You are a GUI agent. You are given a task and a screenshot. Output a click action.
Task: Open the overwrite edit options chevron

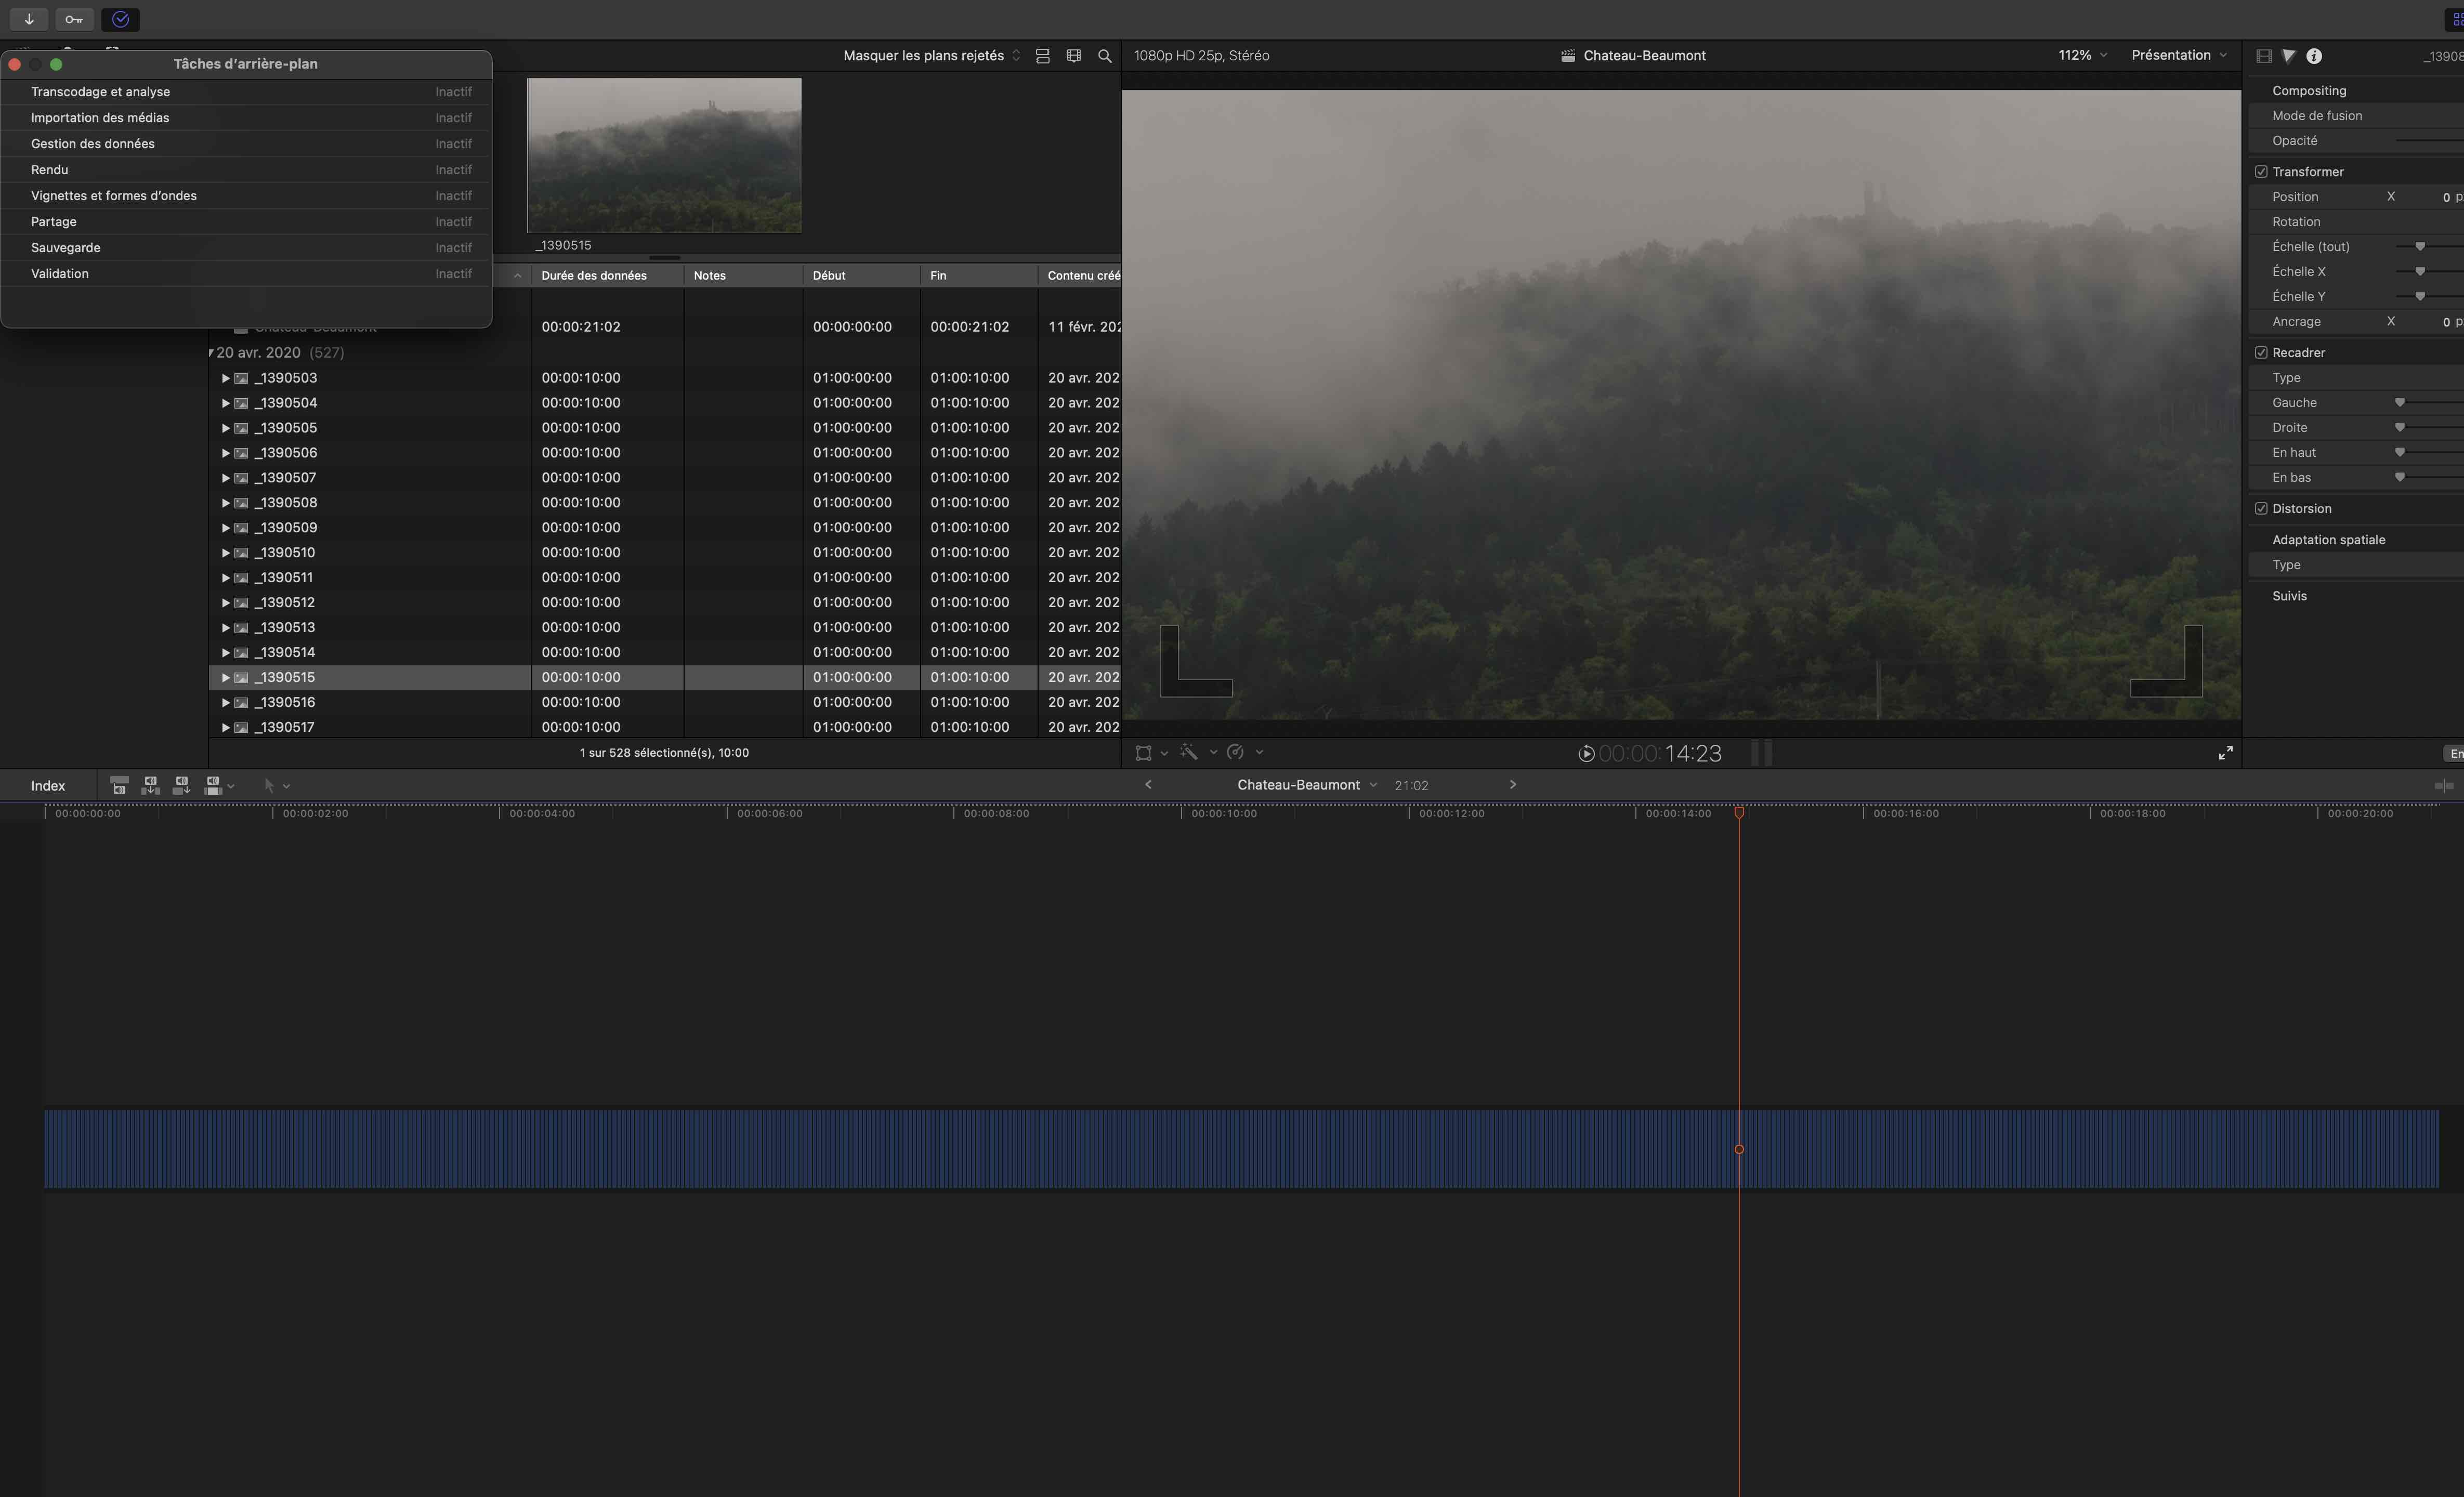[x=231, y=787]
